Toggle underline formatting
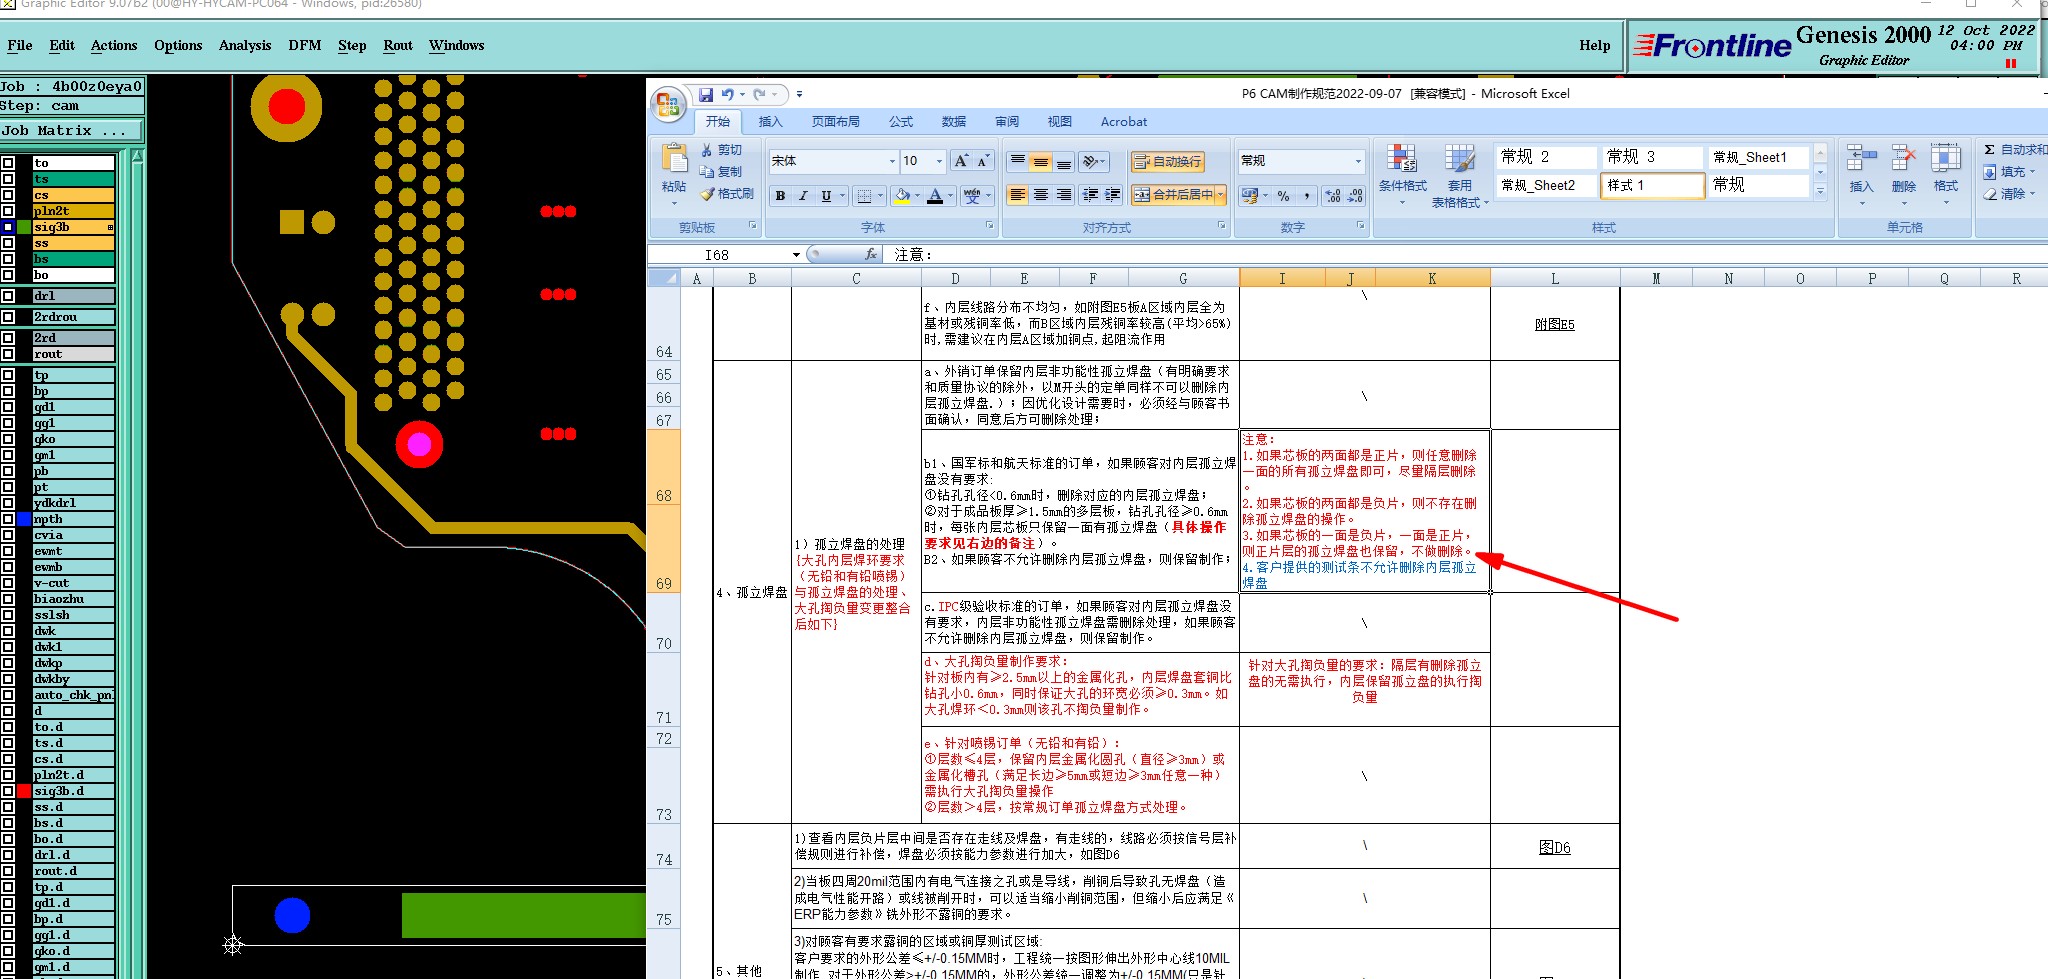 tap(826, 196)
